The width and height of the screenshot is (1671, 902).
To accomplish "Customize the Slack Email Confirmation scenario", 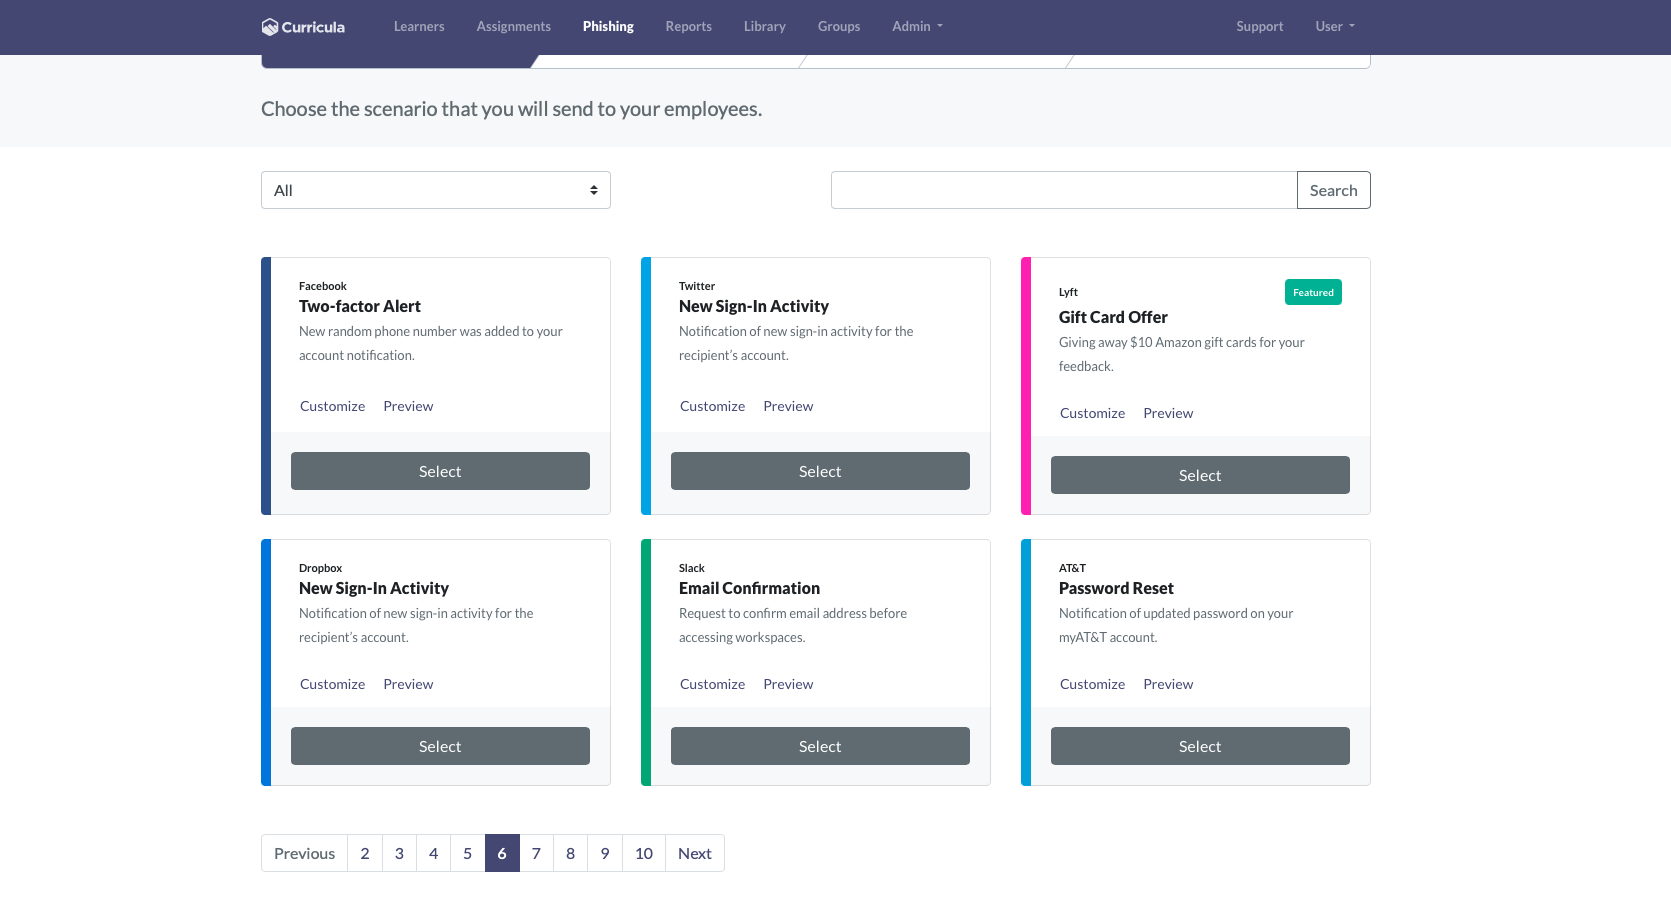I will tap(713, 684).
